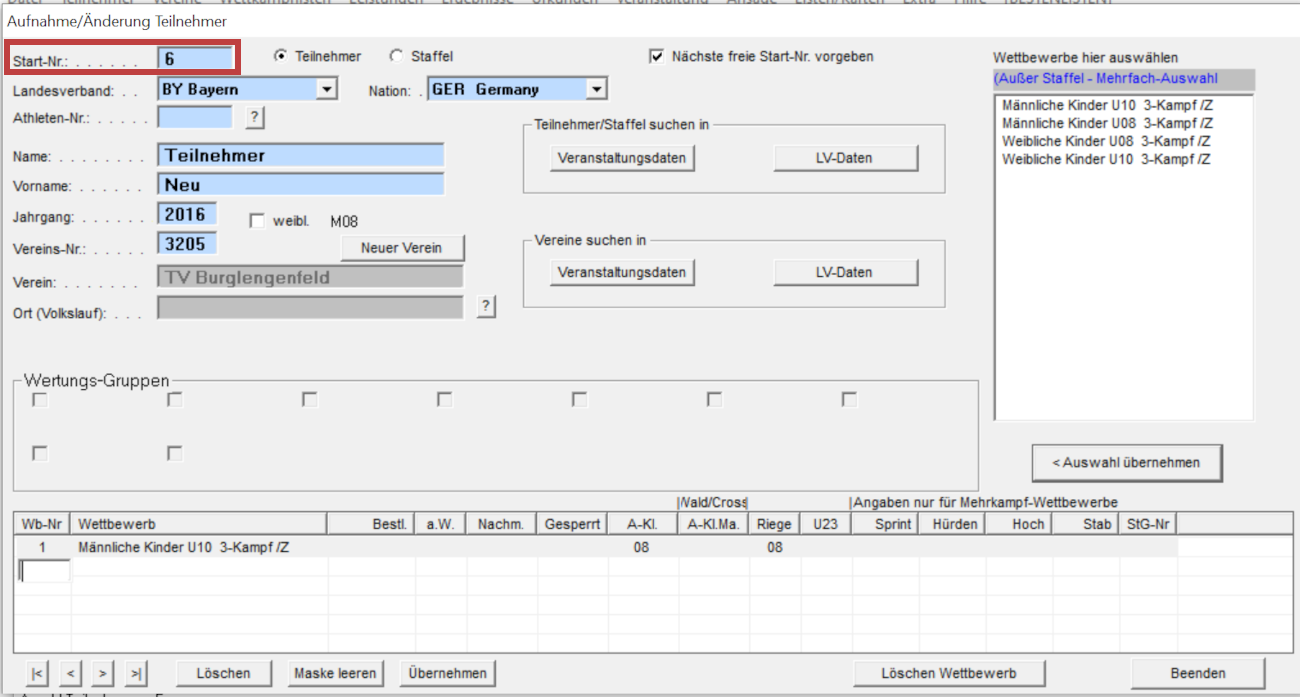The width and height of the screenshot is (1300, 697).
Task: Click the Hürden column header
Action: 951,524
